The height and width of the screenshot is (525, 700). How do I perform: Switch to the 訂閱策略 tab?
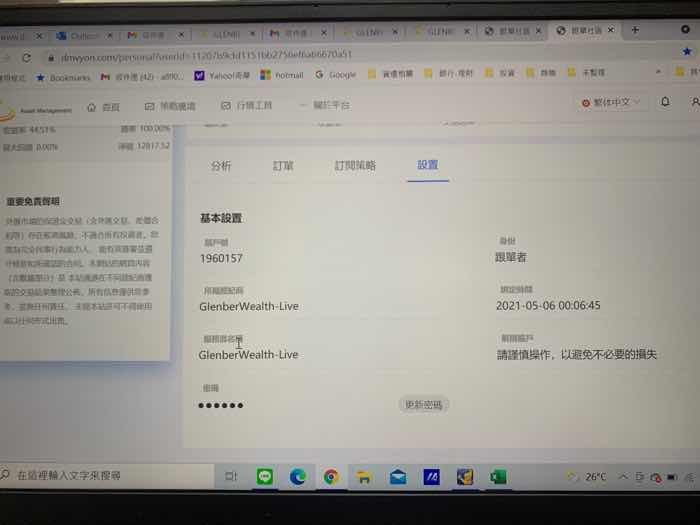tap(355, 165)
